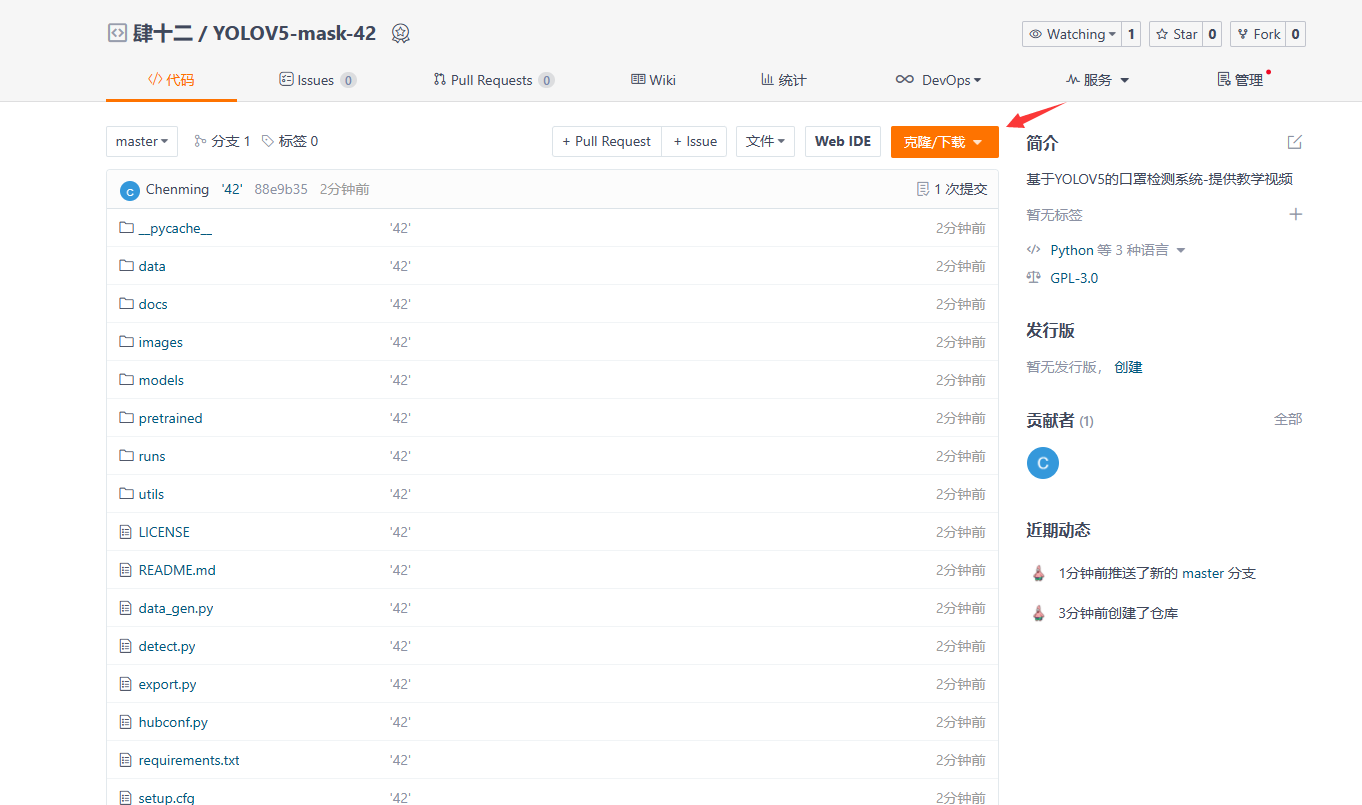
Task: Click the avatar beside 1分钟前推送了新的 master 分支
Action: [x=1039, y=573]
